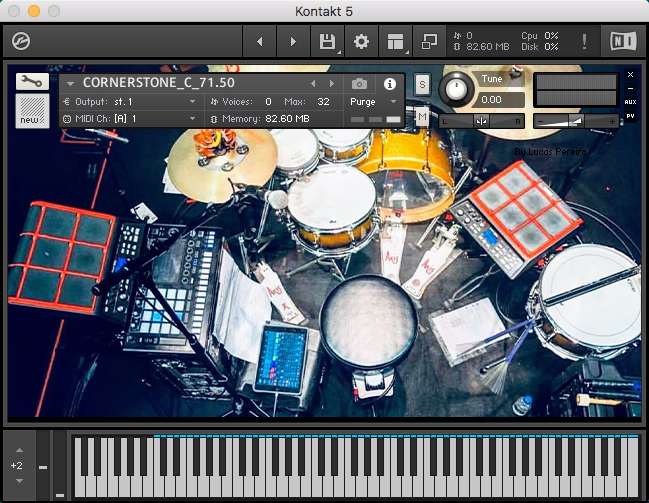Load previous instrument via header left arrow
The height and width of the screenshot is (503, 649).
pos(313,84)
